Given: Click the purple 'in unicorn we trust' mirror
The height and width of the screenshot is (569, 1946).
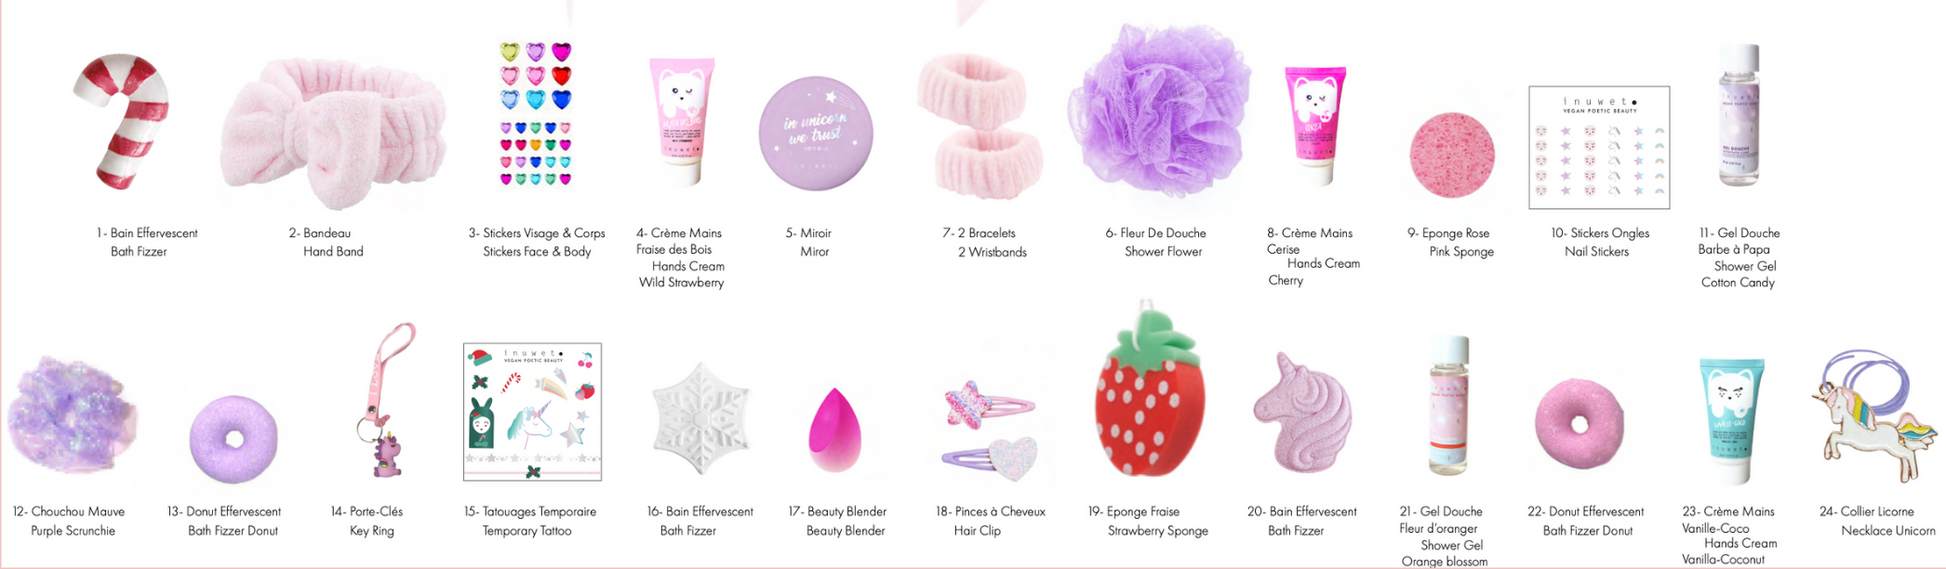Looking at the screenshot, I should 815,133.
